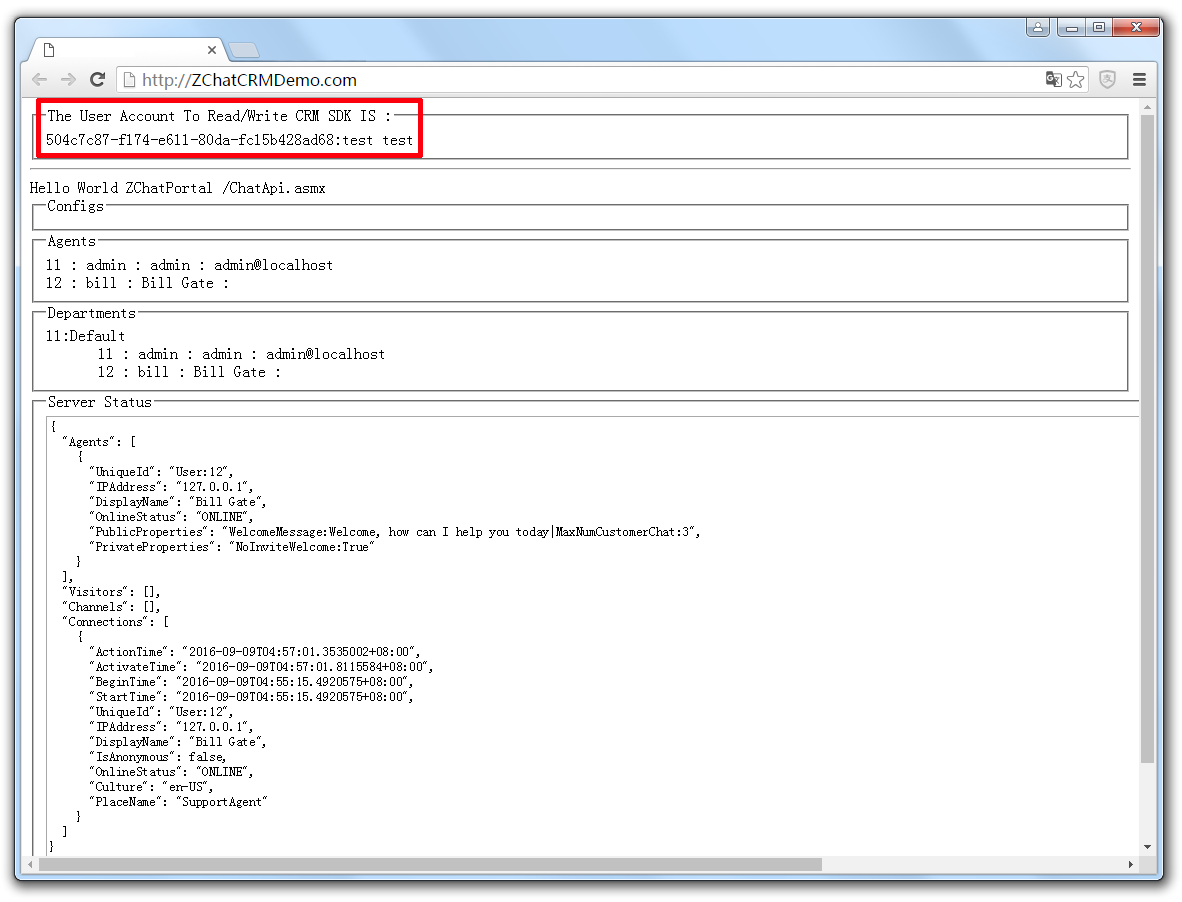Close the browser window
Viewport: 1182px width, 902px height.
point(1136,28)
